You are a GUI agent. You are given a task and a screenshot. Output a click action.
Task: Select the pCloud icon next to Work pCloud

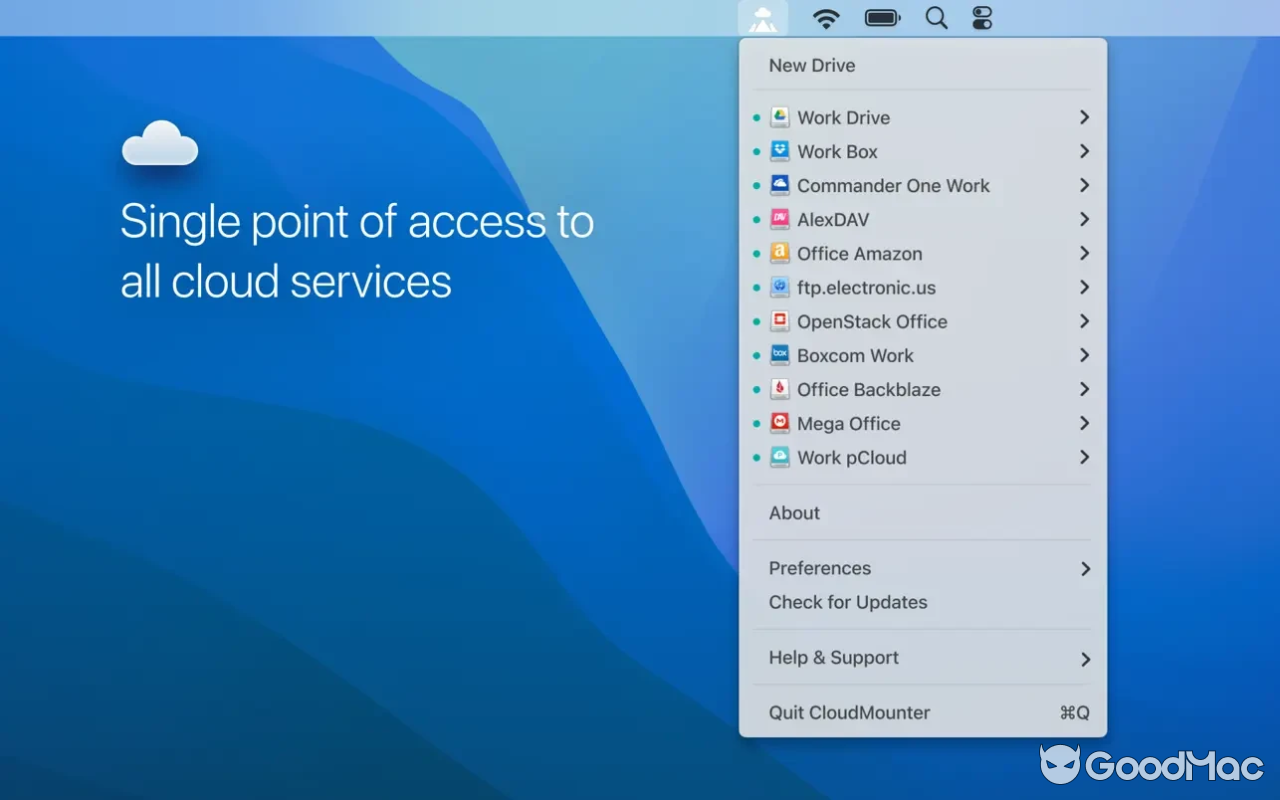(x=780, y=457)
